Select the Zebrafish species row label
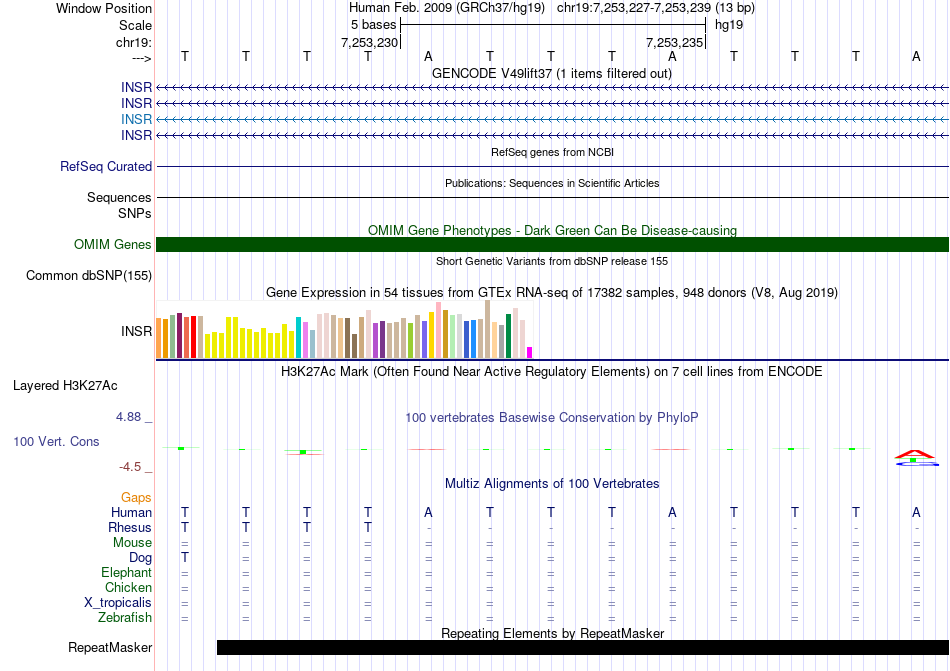Screen dimensions: 950x671 (125, 618)
